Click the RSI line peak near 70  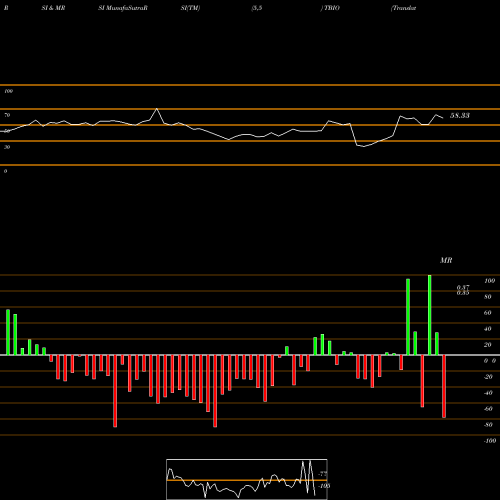(157, 109)
